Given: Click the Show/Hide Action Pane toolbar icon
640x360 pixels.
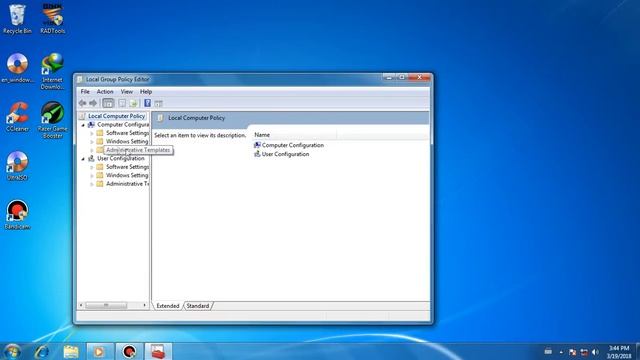Looking at the screenshot, I should click(x=158, y=103).
